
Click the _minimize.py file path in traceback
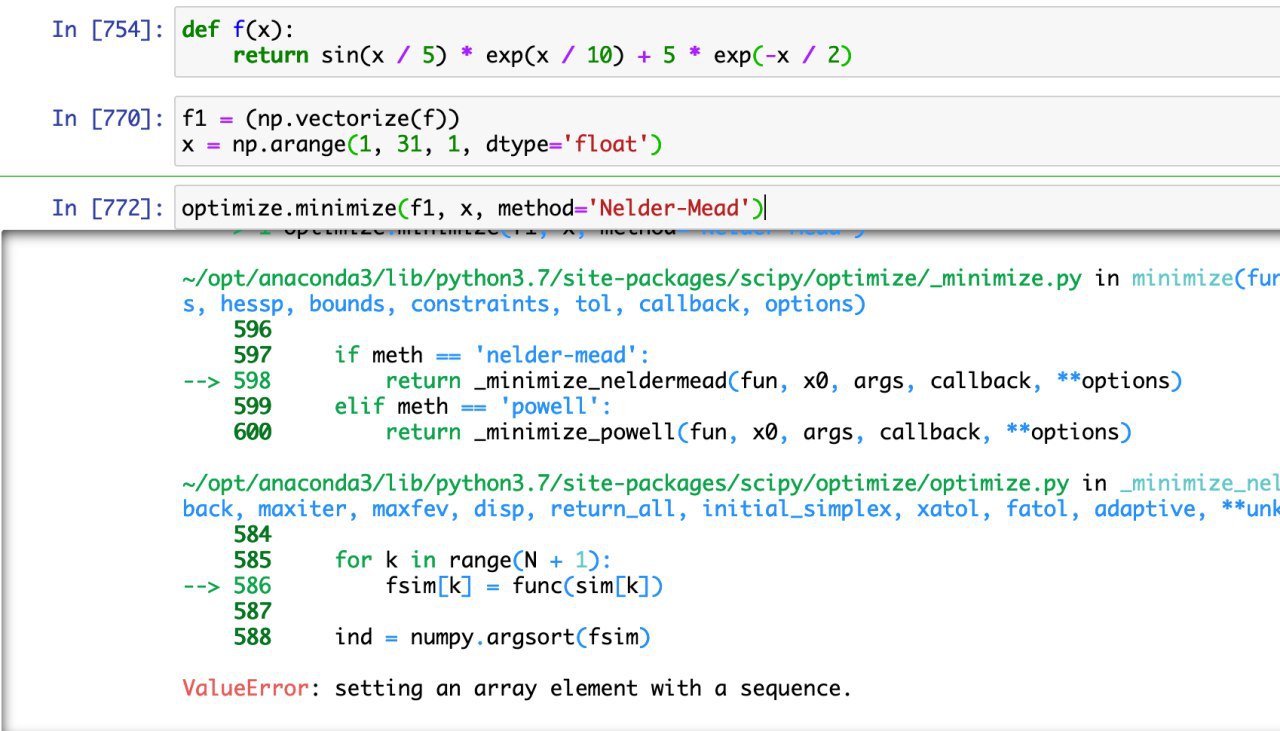tap(631, 278)
